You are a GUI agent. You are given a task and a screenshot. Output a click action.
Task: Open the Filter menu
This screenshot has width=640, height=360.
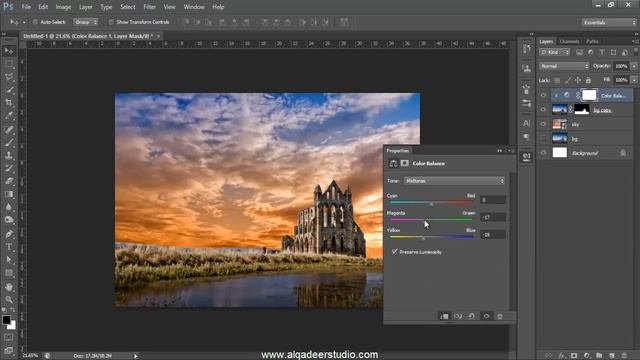pos(149,7)
